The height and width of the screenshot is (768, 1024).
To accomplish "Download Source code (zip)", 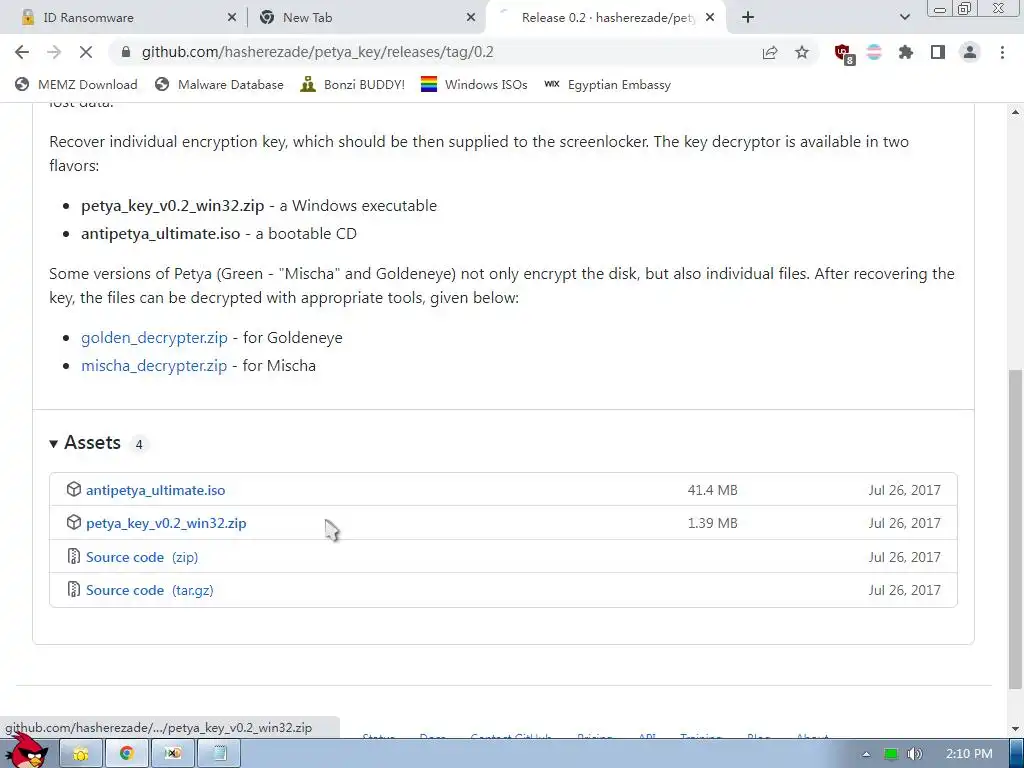I will pos(142,557).
